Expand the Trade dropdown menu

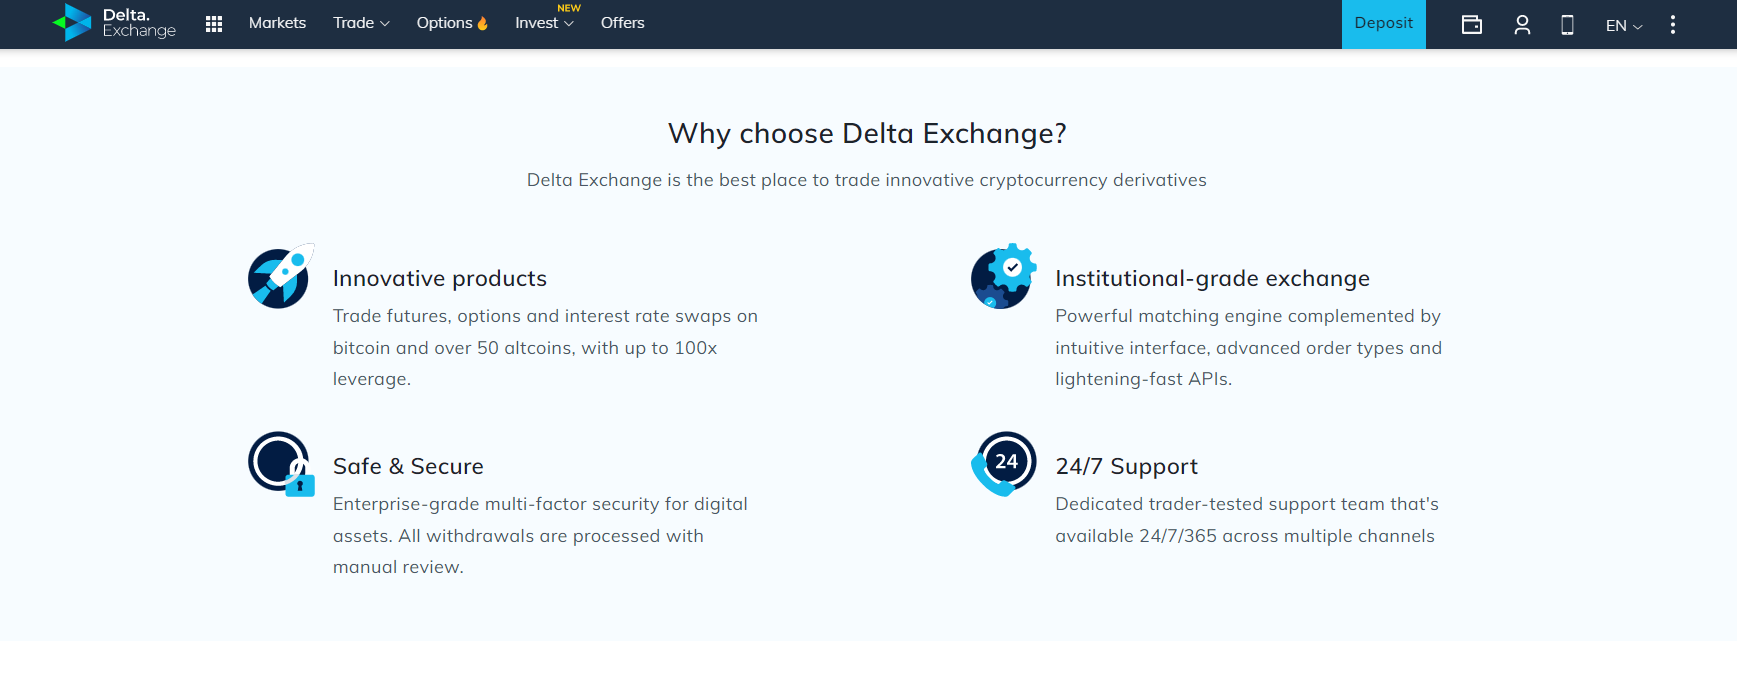(361, 23)
